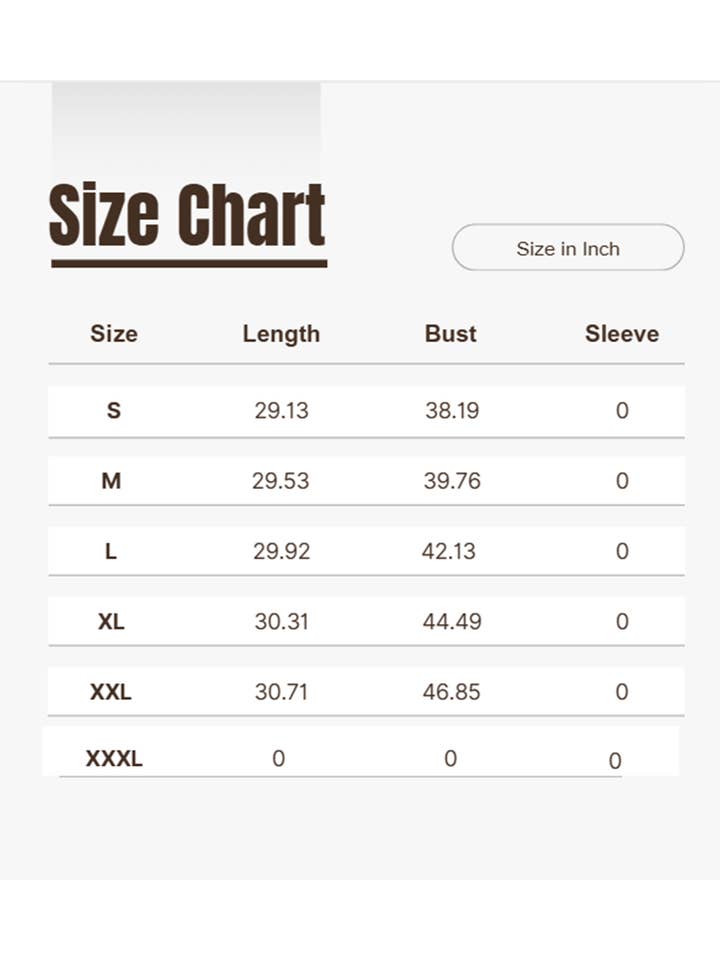Pick the XXXL size row label
The image size is (720, 960).
[114, 759]
